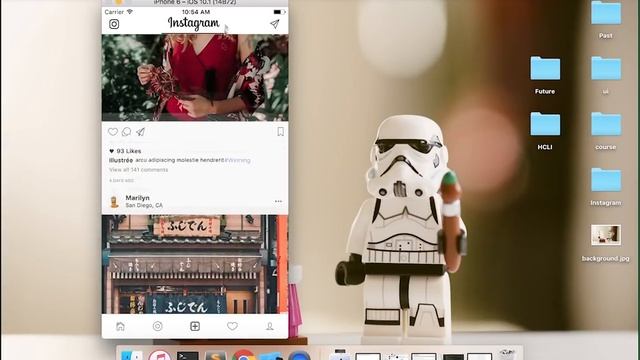Open Explore tab in bottom bar
The image size is (640, 360).
coord(158,326)
